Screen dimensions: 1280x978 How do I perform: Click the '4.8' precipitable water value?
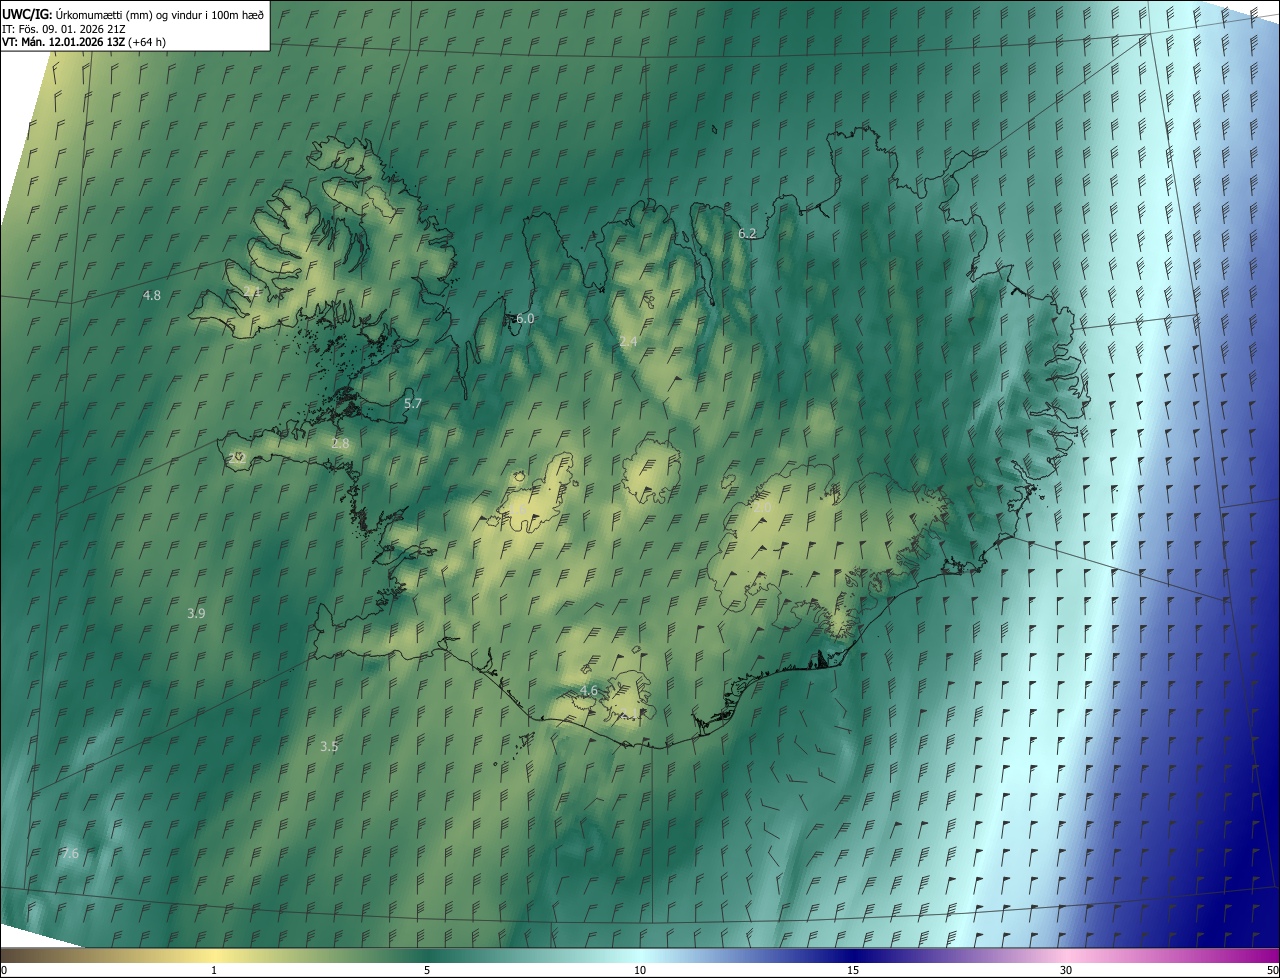point(152,295)
